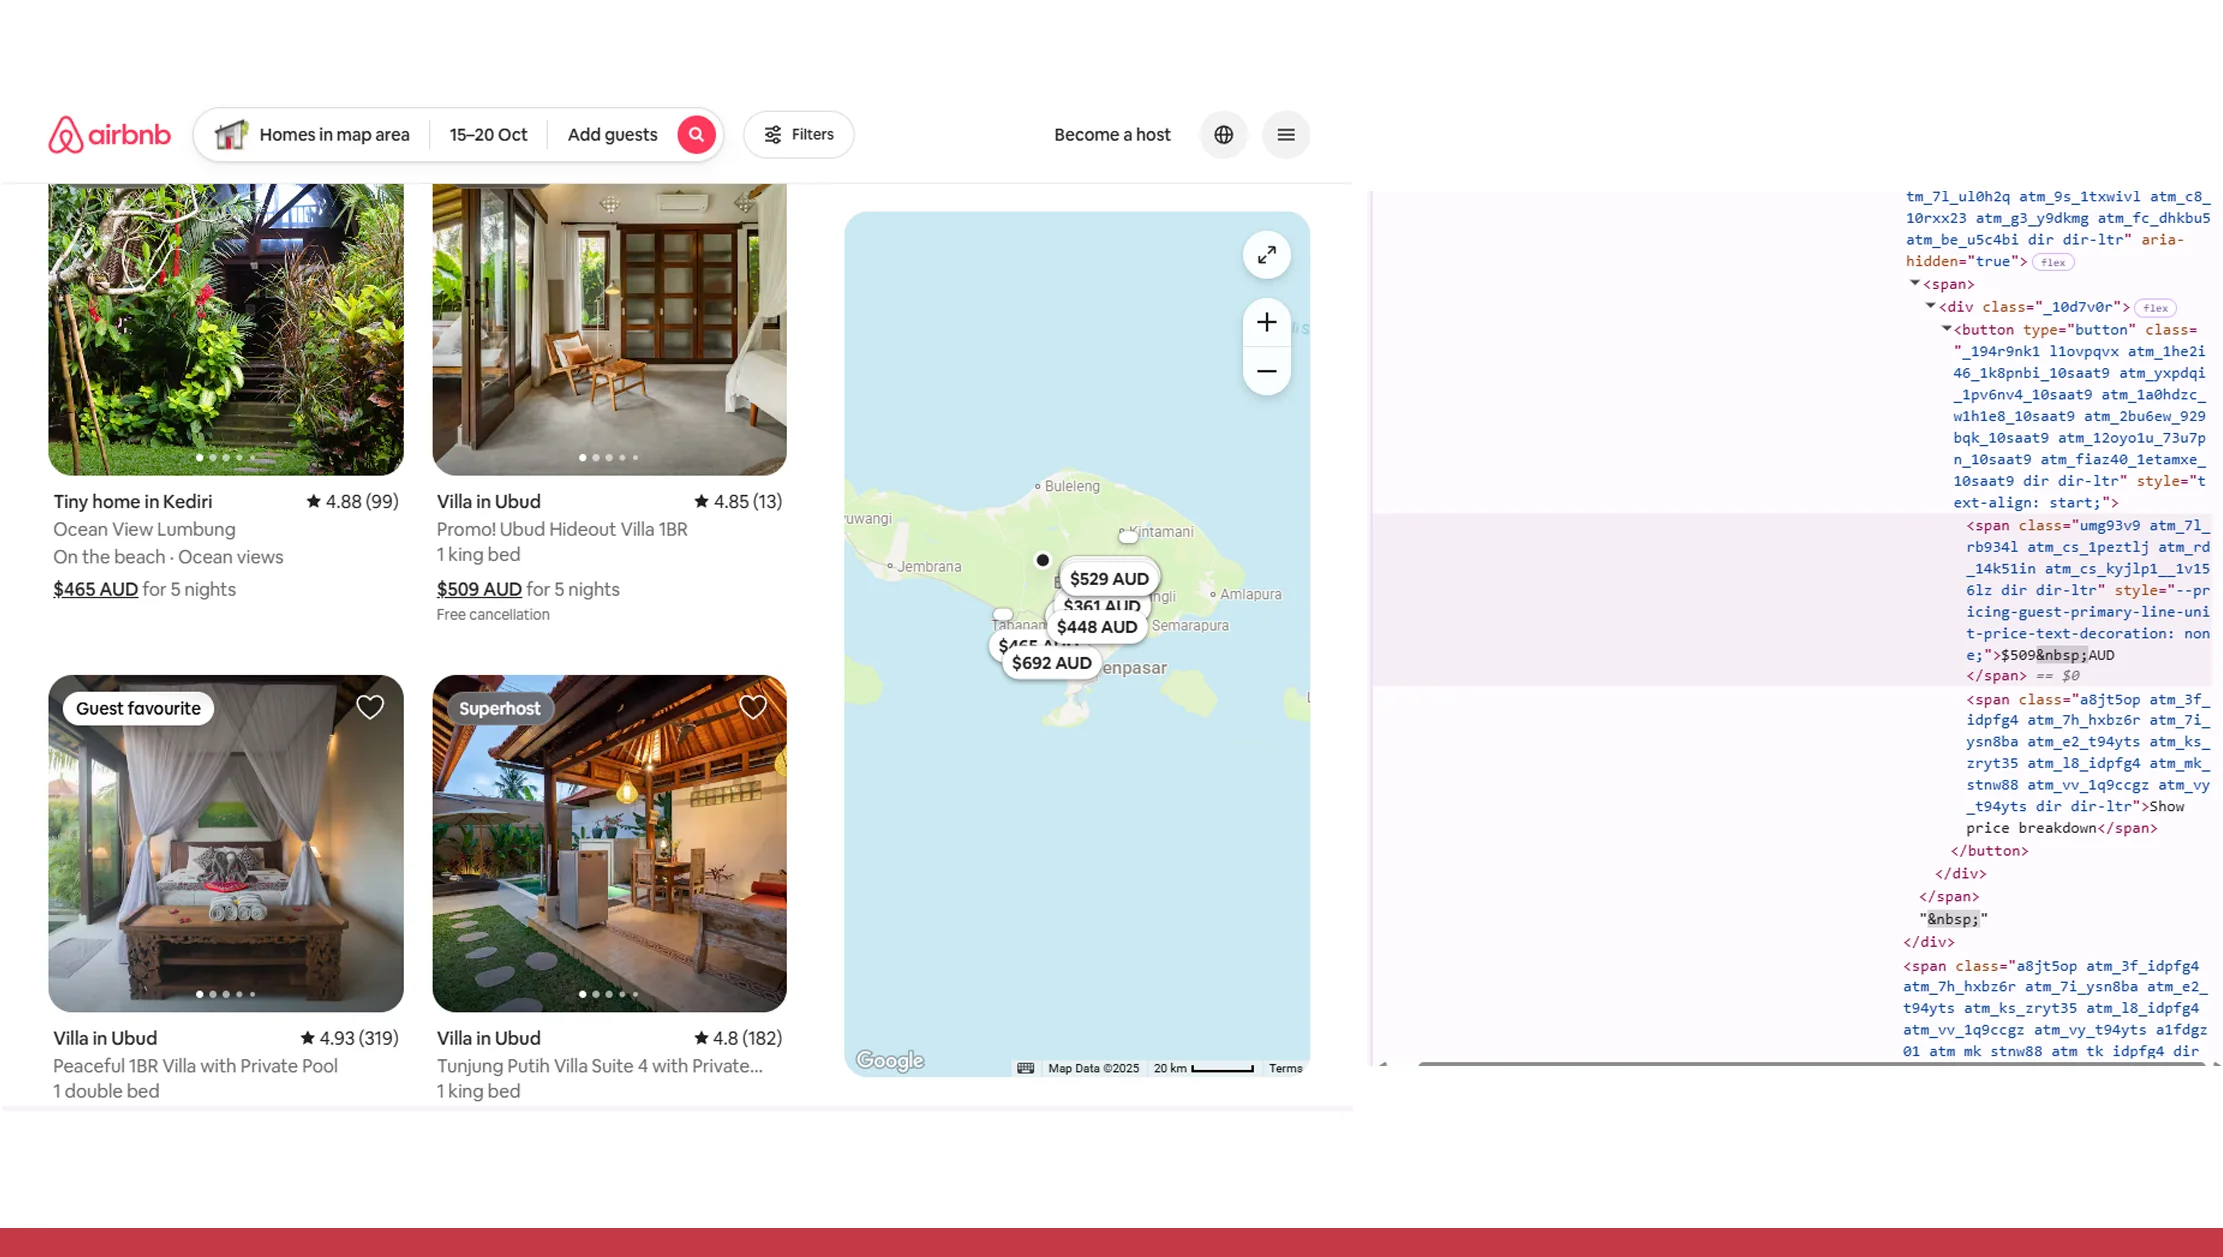Click the Superhost badge

[499, 708]
